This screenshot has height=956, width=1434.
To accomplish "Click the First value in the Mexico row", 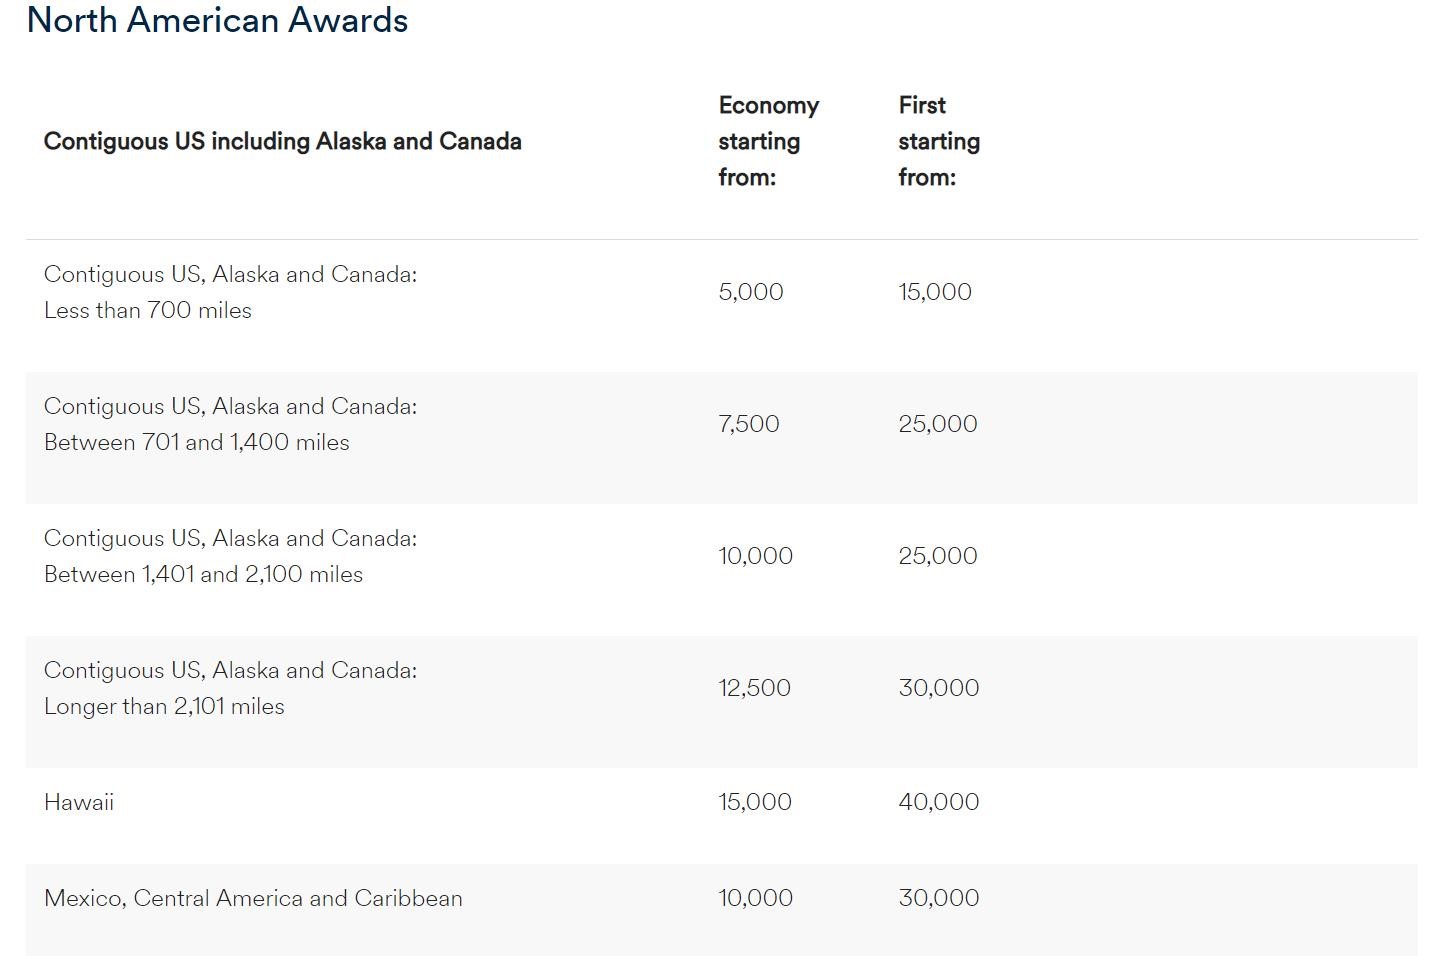I will 939,898.
